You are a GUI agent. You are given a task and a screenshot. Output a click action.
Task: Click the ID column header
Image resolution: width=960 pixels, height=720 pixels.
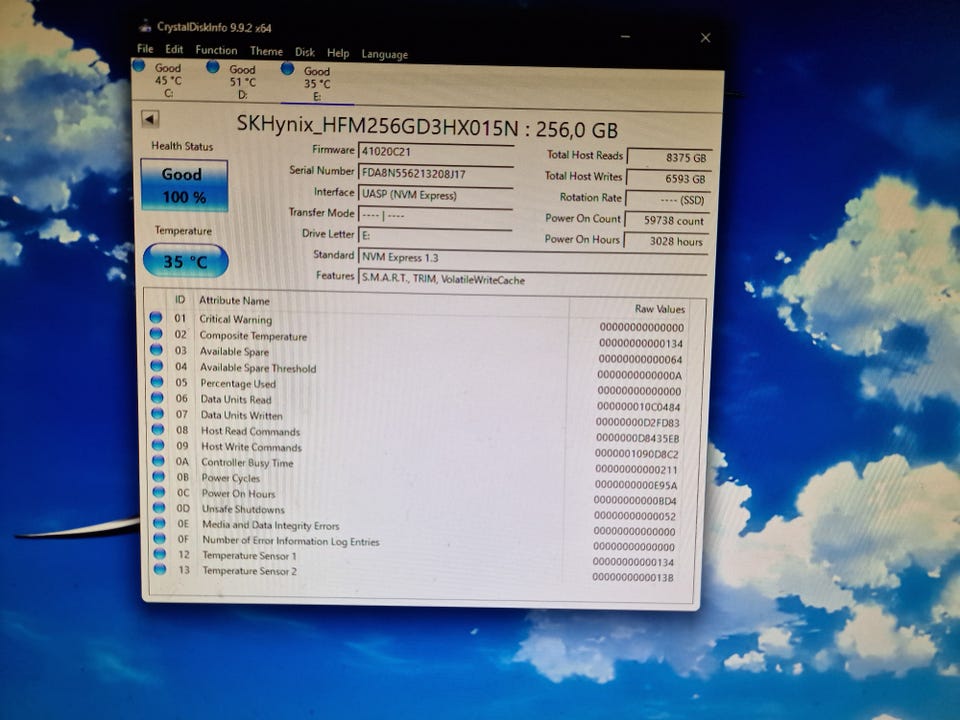coord(179,299)
